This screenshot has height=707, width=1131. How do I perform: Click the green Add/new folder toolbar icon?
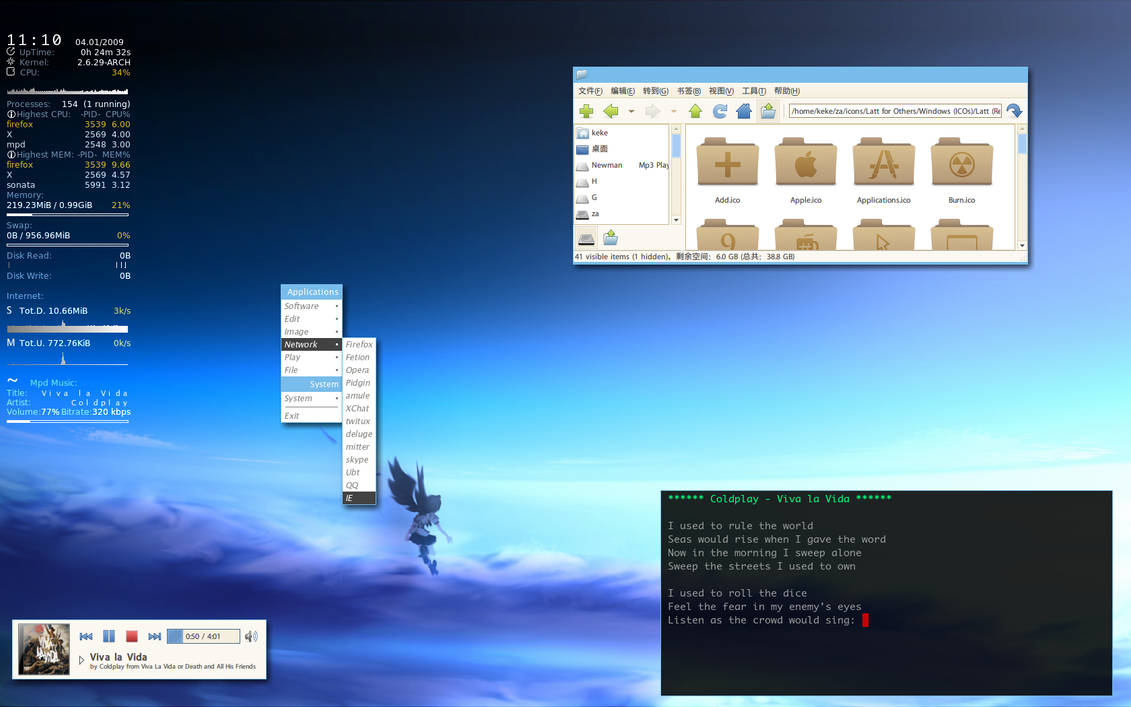pyautogui.click(x=587, y=111)
